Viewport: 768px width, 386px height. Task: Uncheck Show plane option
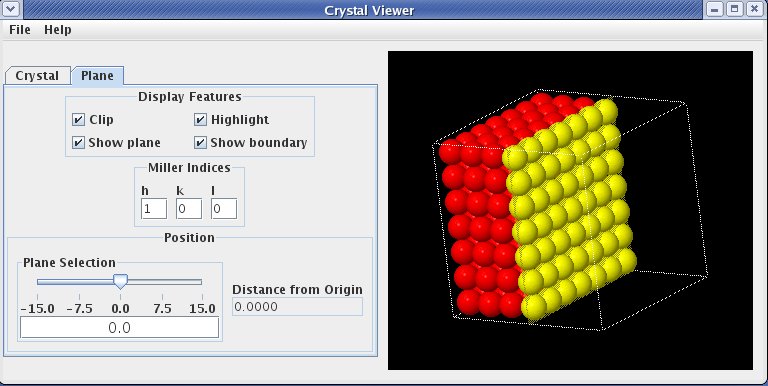[78, 143]
